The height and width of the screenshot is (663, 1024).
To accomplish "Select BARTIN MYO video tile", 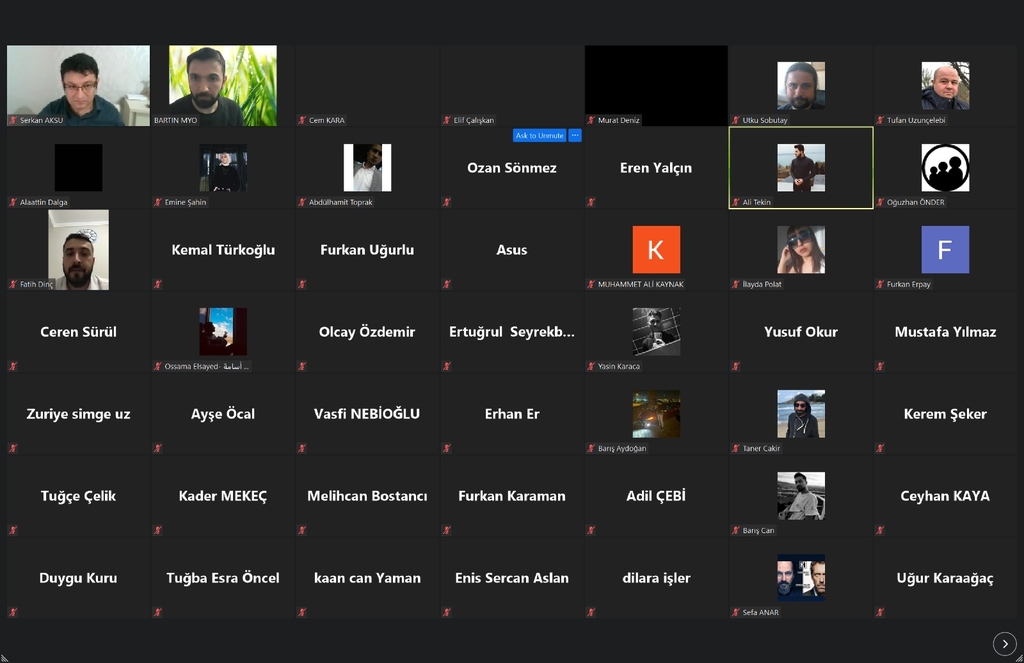I will [x=222, y=85].
